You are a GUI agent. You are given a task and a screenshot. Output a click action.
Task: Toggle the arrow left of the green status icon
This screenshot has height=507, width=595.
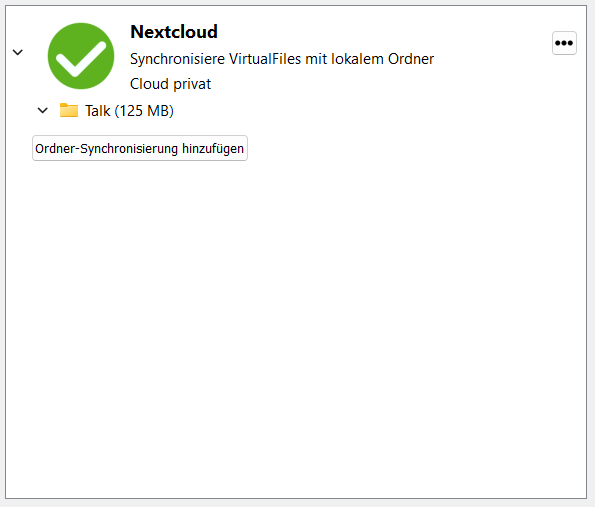[18, 52]
